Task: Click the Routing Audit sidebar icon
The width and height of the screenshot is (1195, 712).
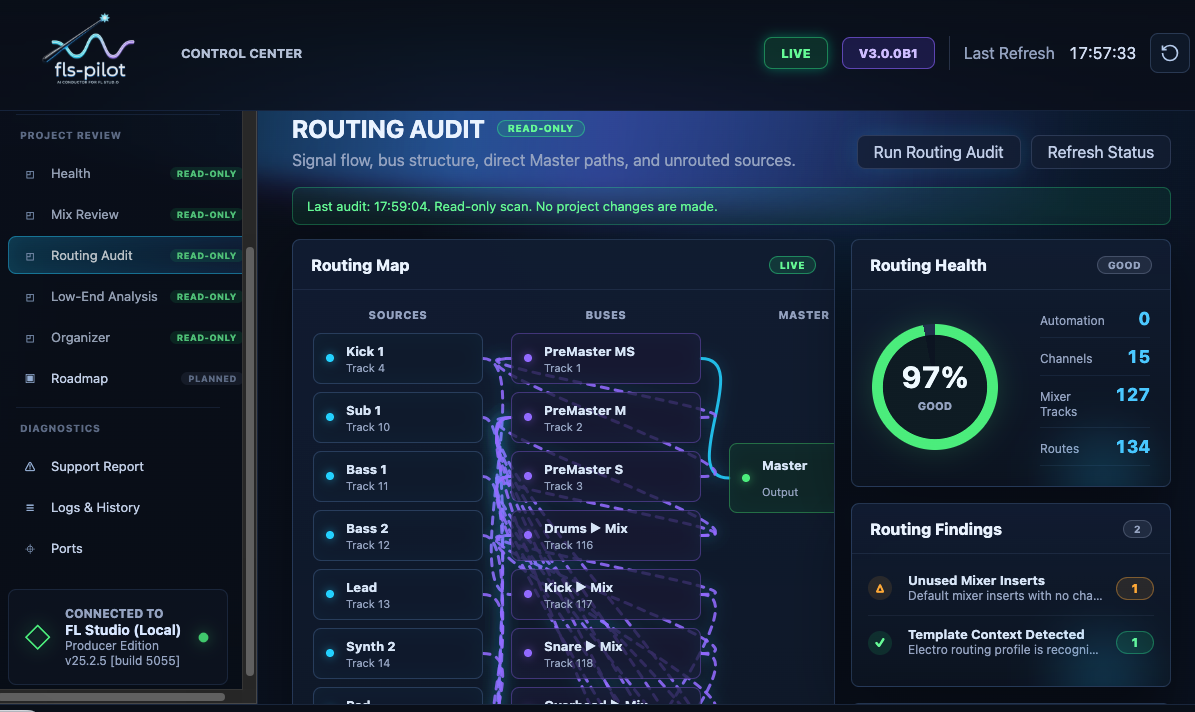Action: 30,257
